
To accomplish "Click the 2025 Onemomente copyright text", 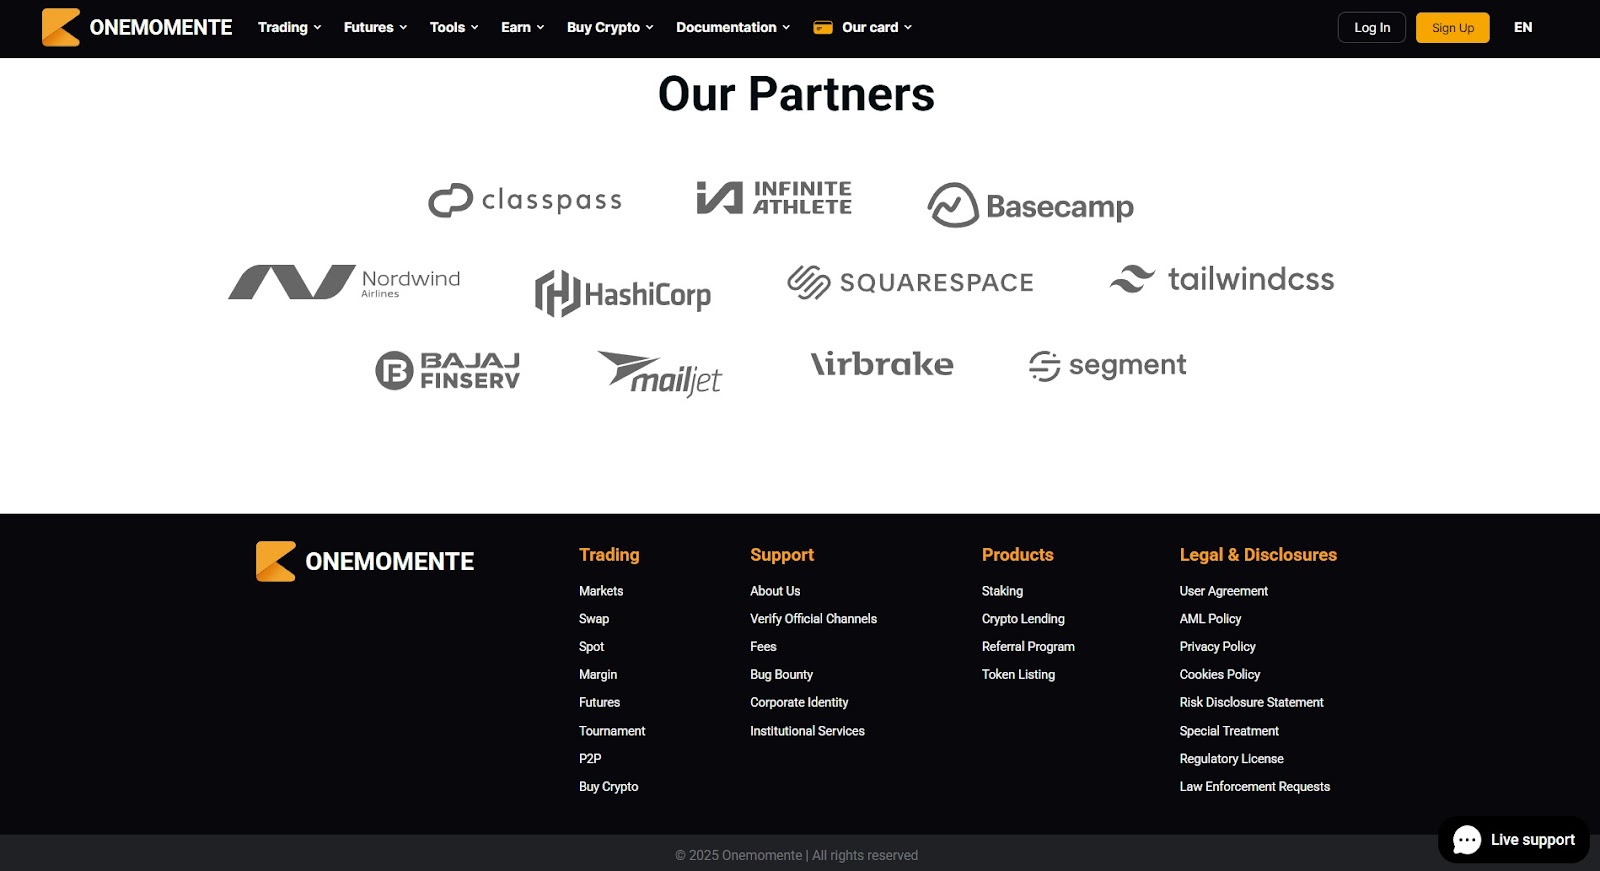I will click(x=796, y=856).
